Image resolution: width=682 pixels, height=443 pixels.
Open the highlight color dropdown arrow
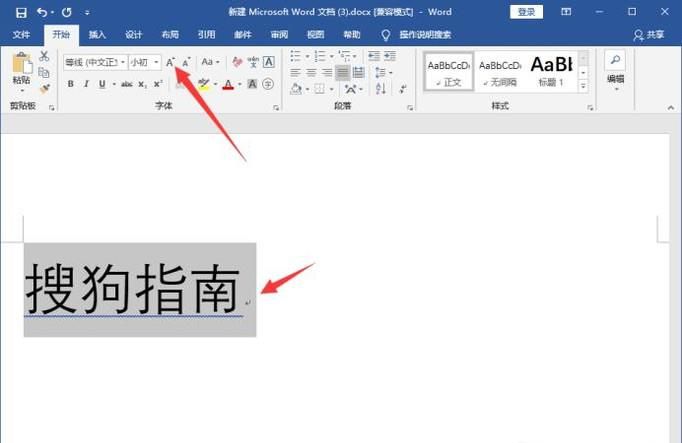coord(216,84)
